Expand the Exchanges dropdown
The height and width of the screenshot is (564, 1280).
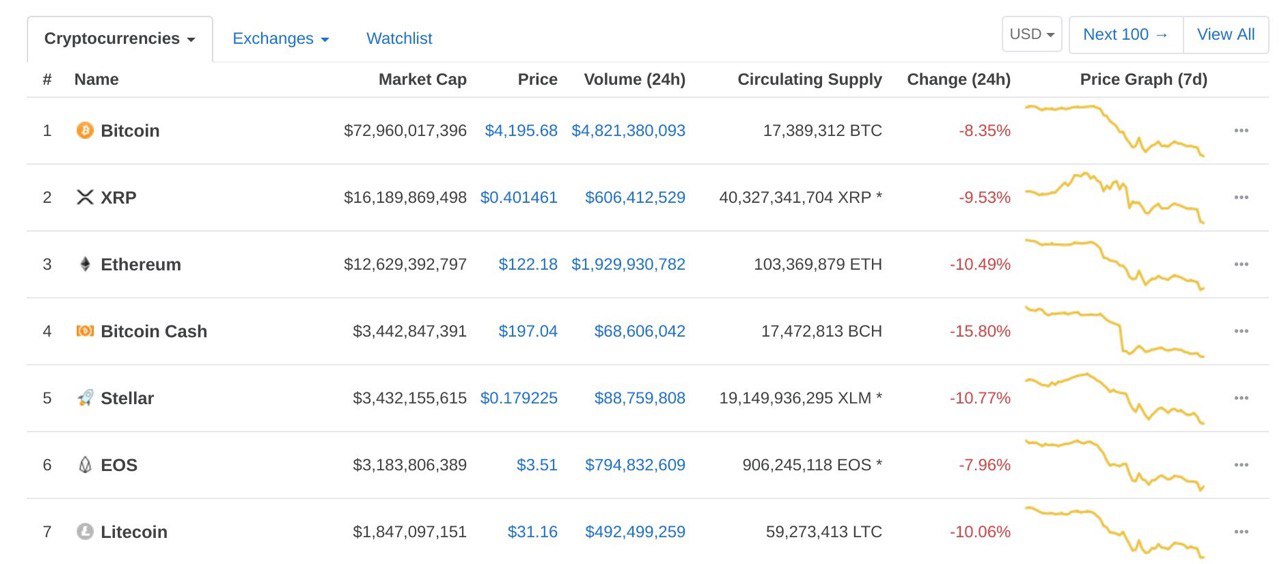pyautogui.click(x=281, y=39)
